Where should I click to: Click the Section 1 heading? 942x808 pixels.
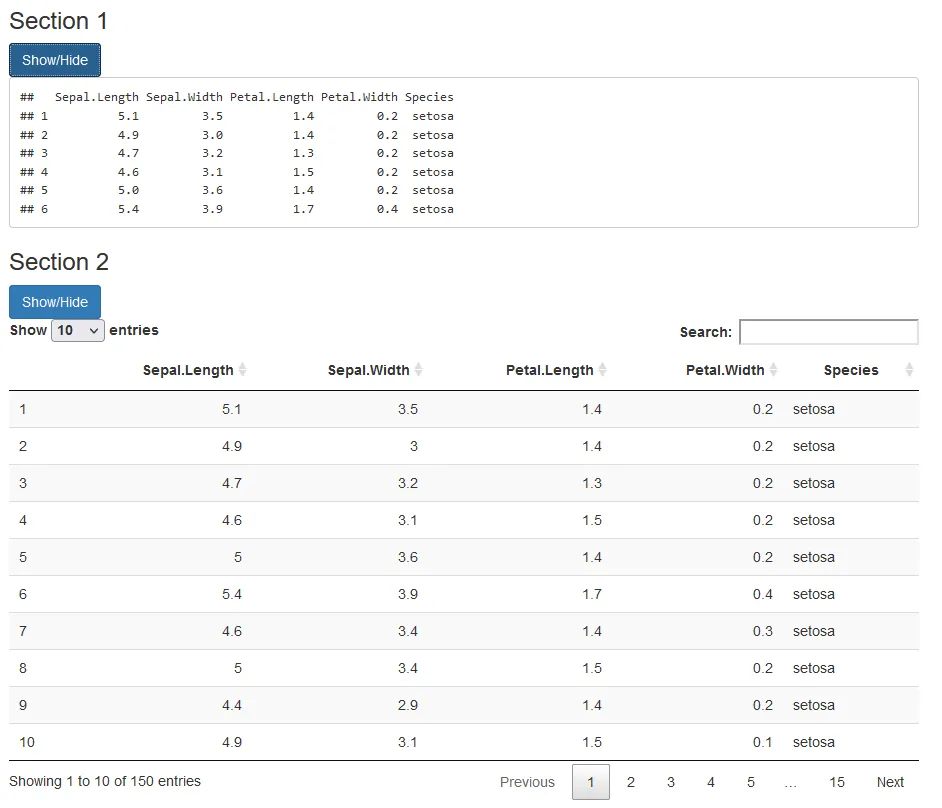58,21
